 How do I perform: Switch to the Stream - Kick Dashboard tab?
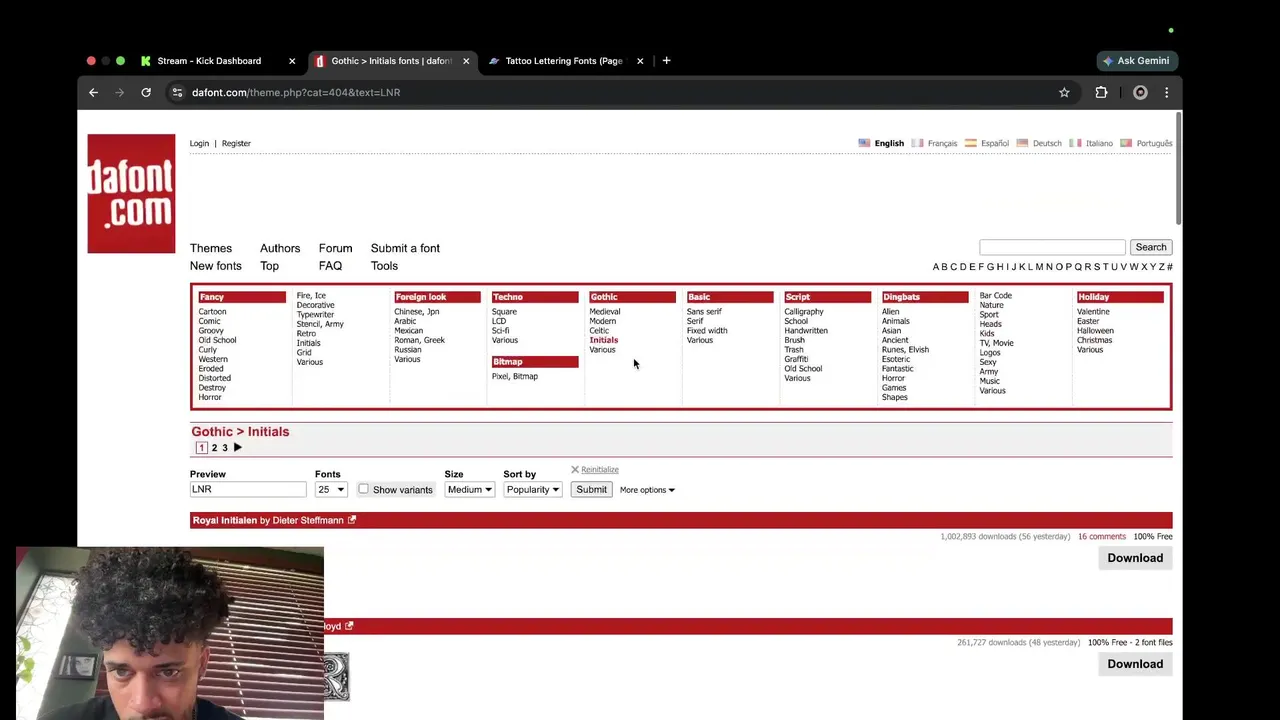point(209,61)
